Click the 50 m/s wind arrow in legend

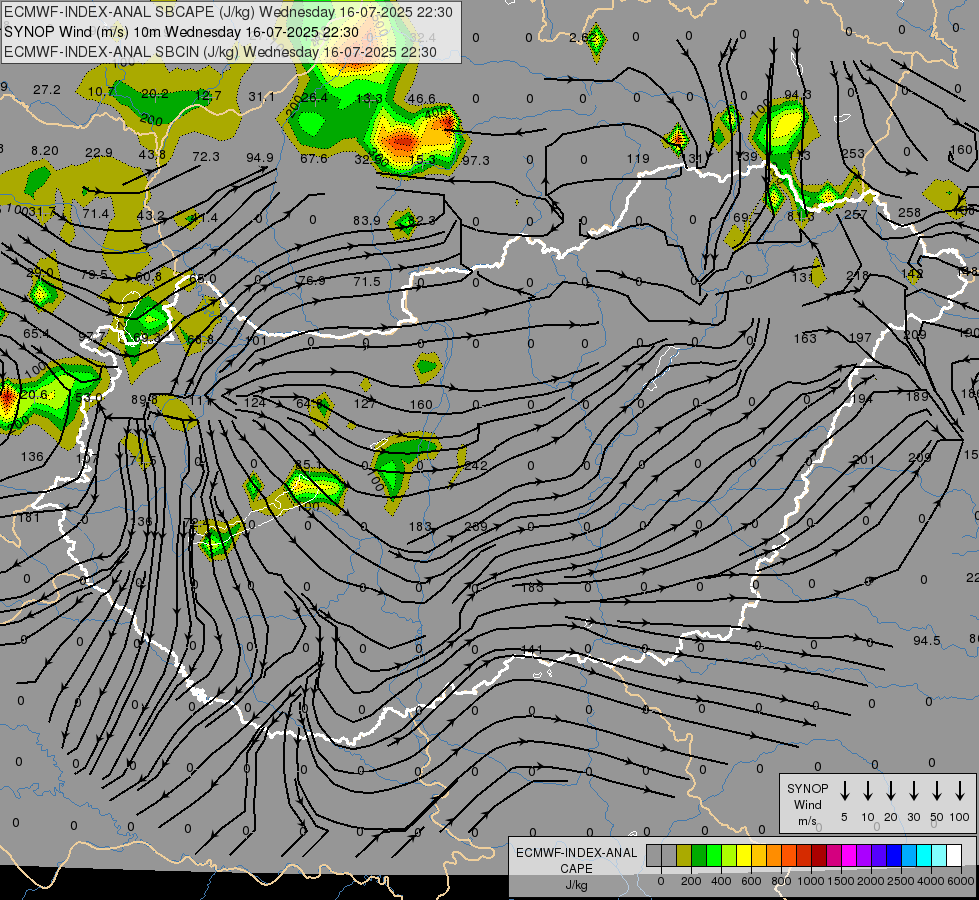click(937, 791)
